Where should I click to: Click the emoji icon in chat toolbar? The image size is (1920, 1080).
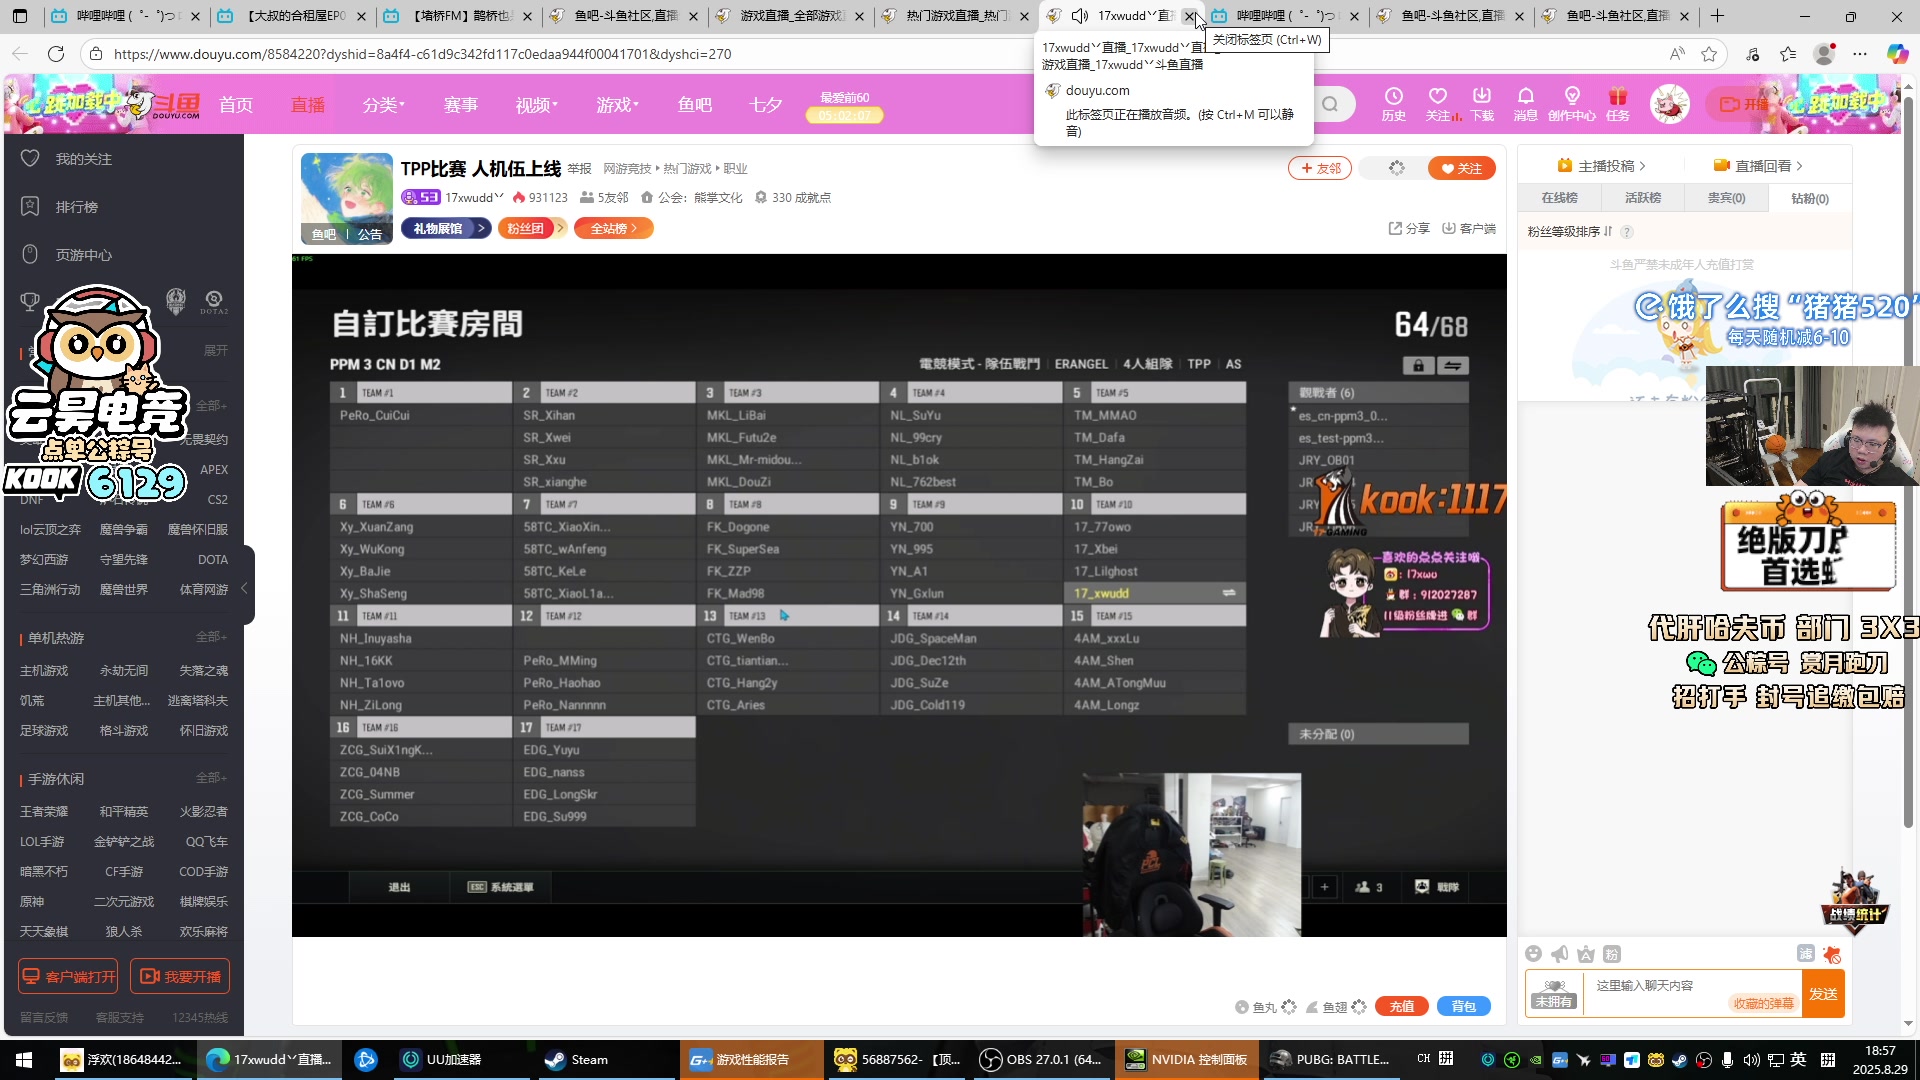click(x=1533, y=954)
